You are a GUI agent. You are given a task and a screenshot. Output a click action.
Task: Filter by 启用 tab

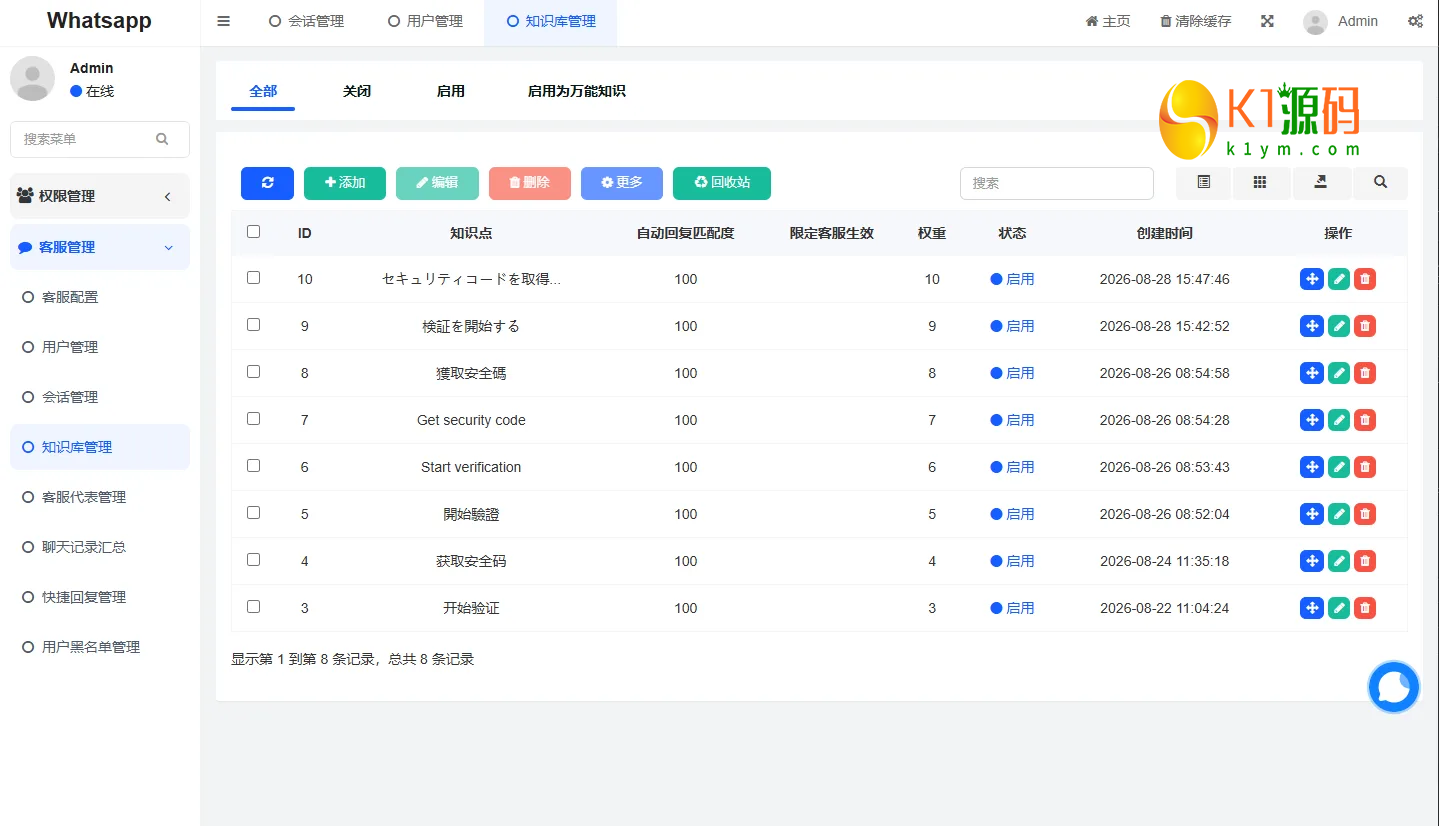pyautogui.click(x=451, y=91)
